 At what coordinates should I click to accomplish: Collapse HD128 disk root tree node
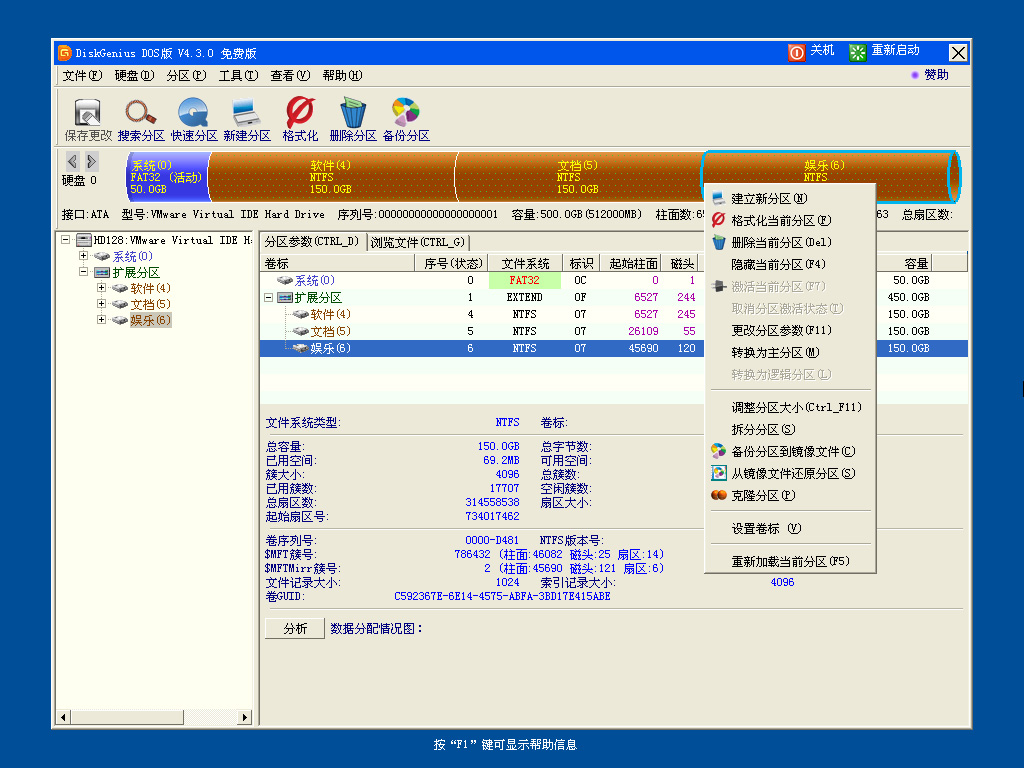tap(66, 240)
